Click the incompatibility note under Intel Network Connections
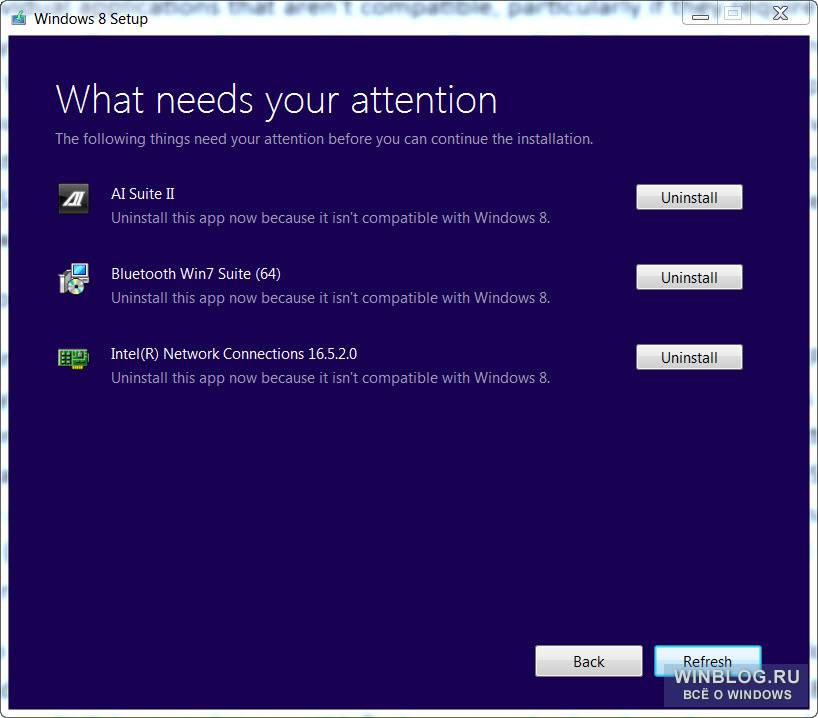This screenshot has height=718, width=818. (330, 378)
